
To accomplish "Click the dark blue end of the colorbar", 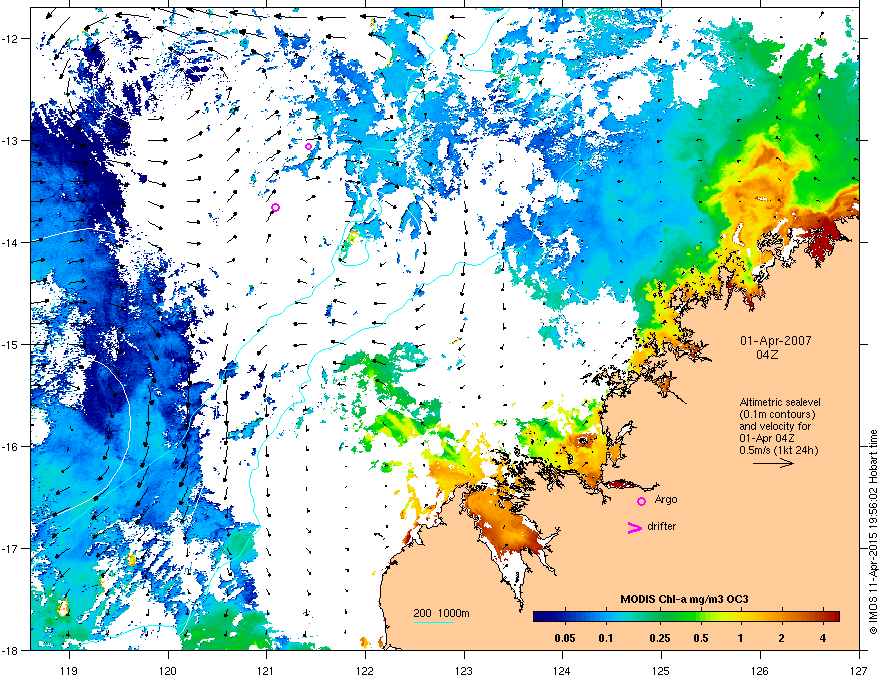I will click(542, 617).
